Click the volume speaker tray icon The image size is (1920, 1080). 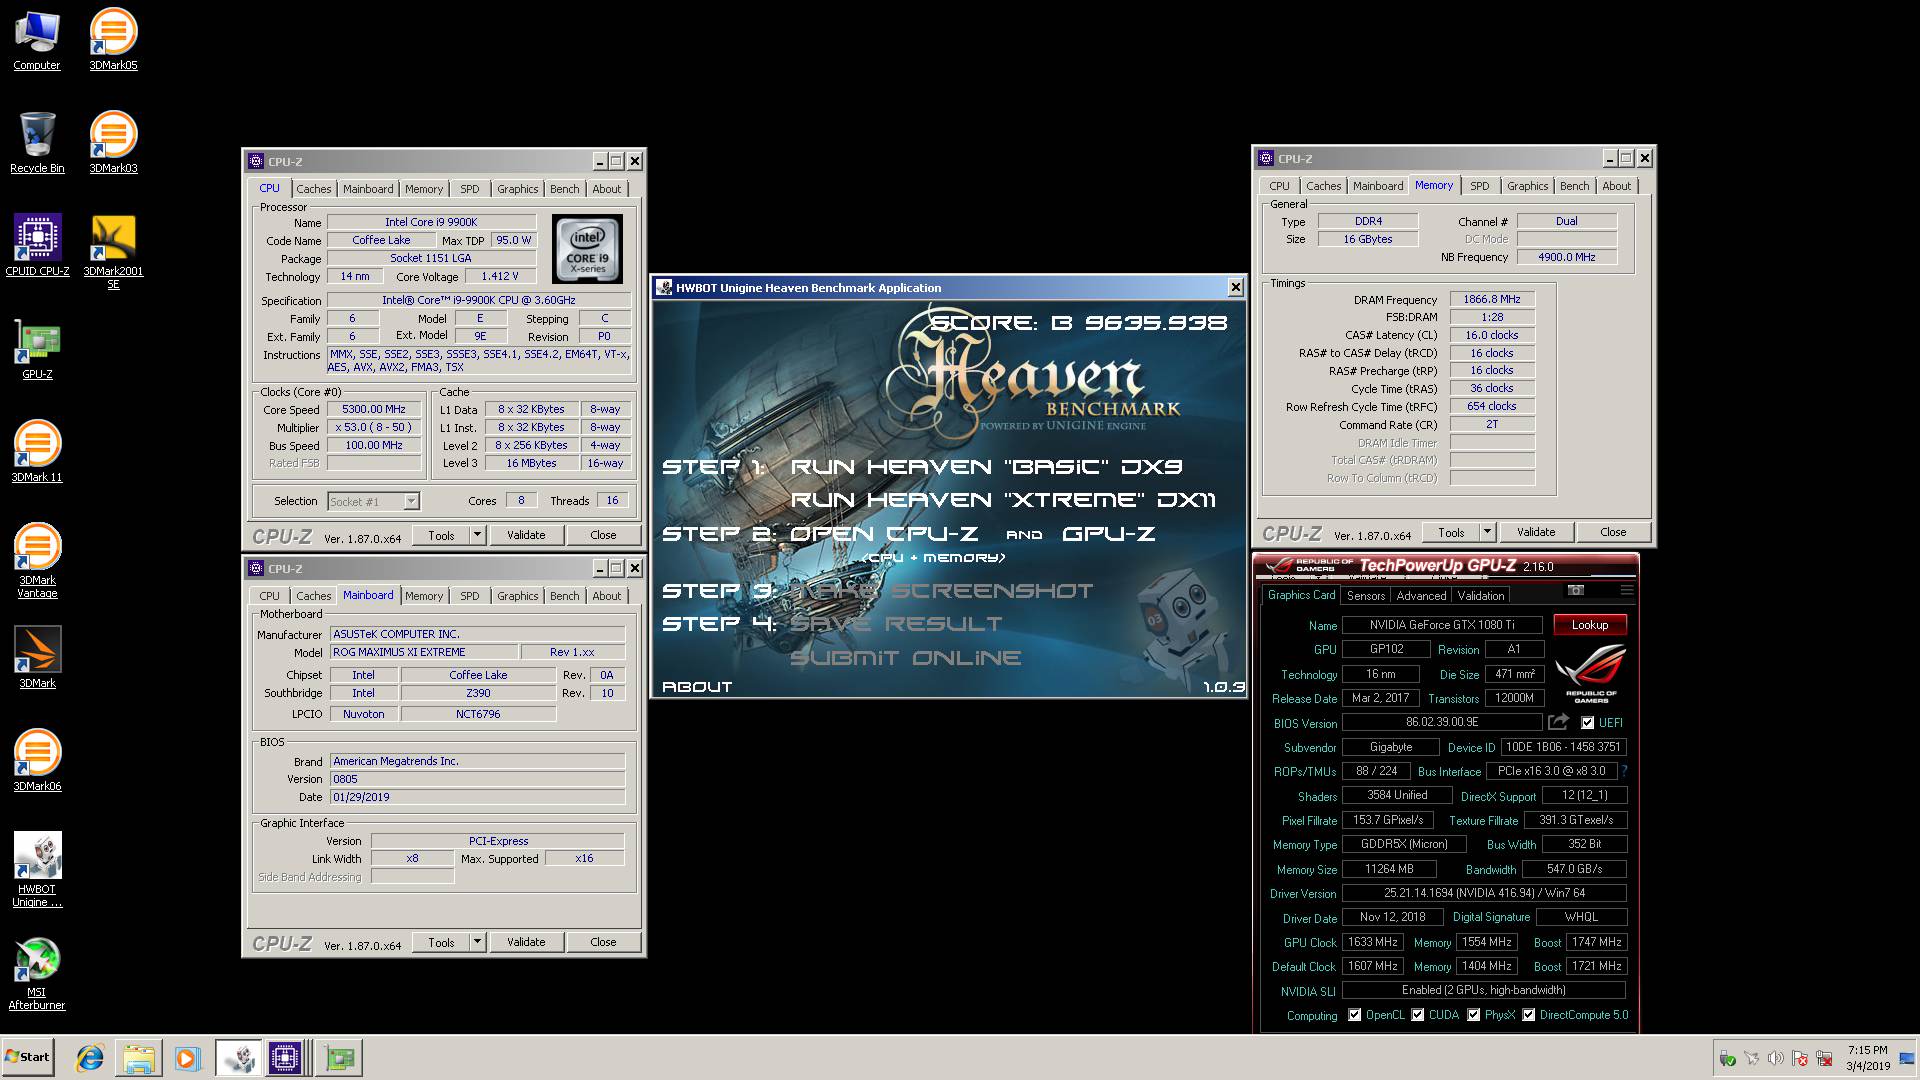coord(1775,1058)
